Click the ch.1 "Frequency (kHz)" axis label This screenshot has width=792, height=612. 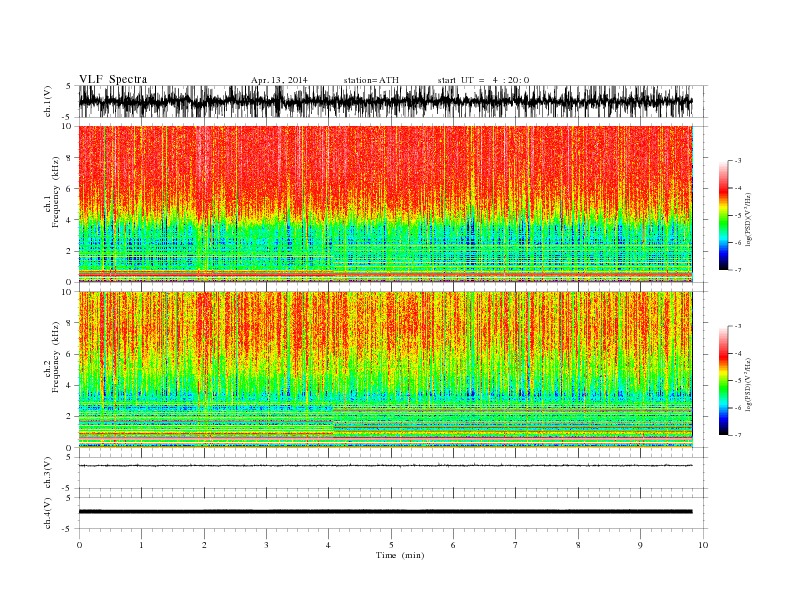pyautogui.click(x=55, y=192)
